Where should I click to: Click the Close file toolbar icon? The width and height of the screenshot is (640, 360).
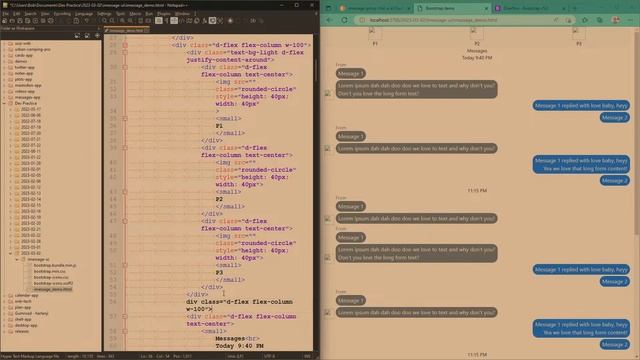(x=35, y=20)
